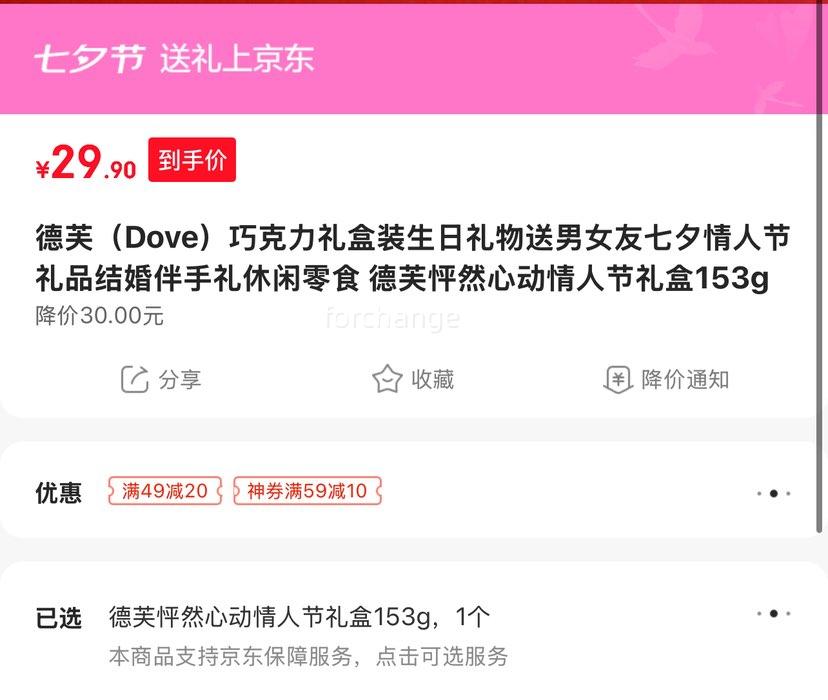Tap the star favorite icon
The width and height of the screenshot is (828, 700).
[x=387, y=379]
